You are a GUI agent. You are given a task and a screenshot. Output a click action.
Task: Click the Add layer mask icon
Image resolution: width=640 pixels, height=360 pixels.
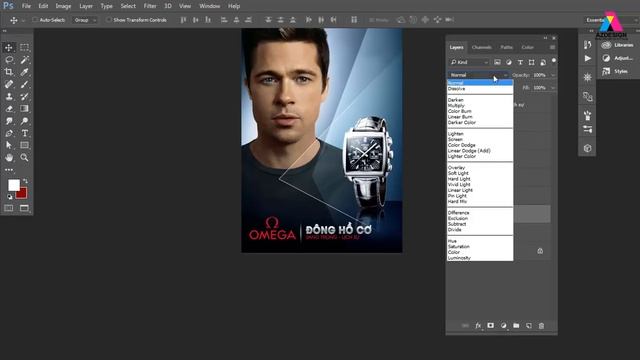pyautogui.click(x=491, y=326)
